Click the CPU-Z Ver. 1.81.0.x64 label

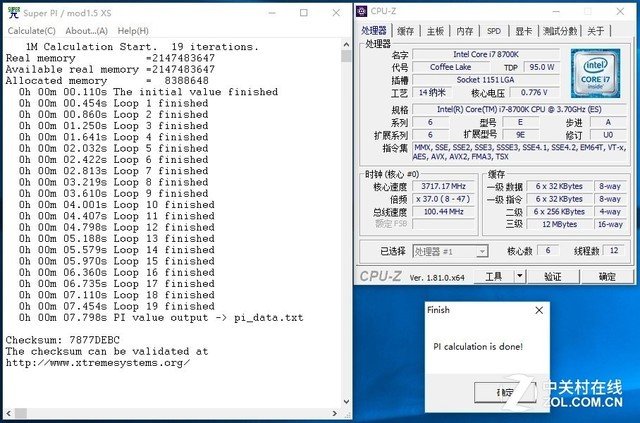point(437,278)
